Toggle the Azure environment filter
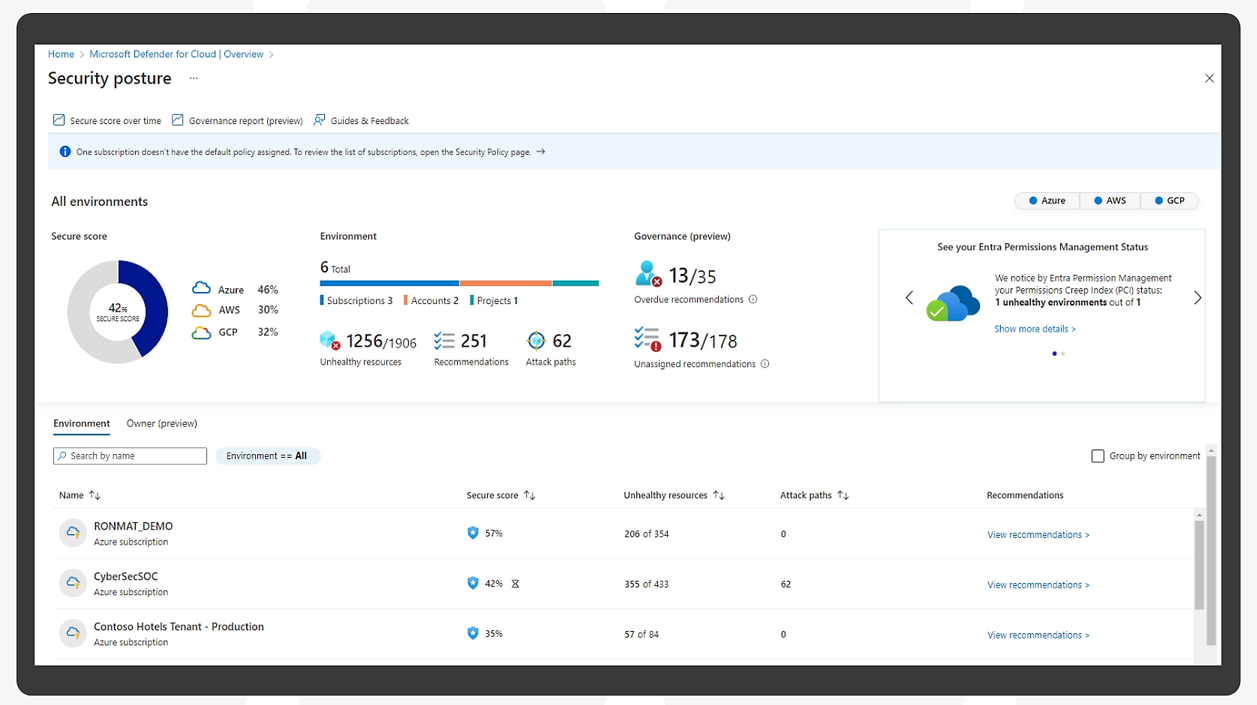This screenshot has width=1257, height=705. tap(1047, 201)
